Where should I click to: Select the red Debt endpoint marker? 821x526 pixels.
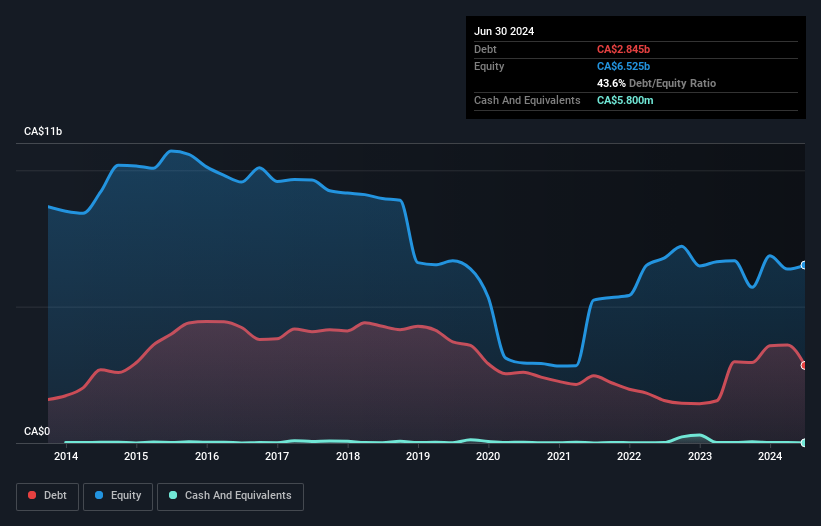pyautogui.click(x=804, y=365)
